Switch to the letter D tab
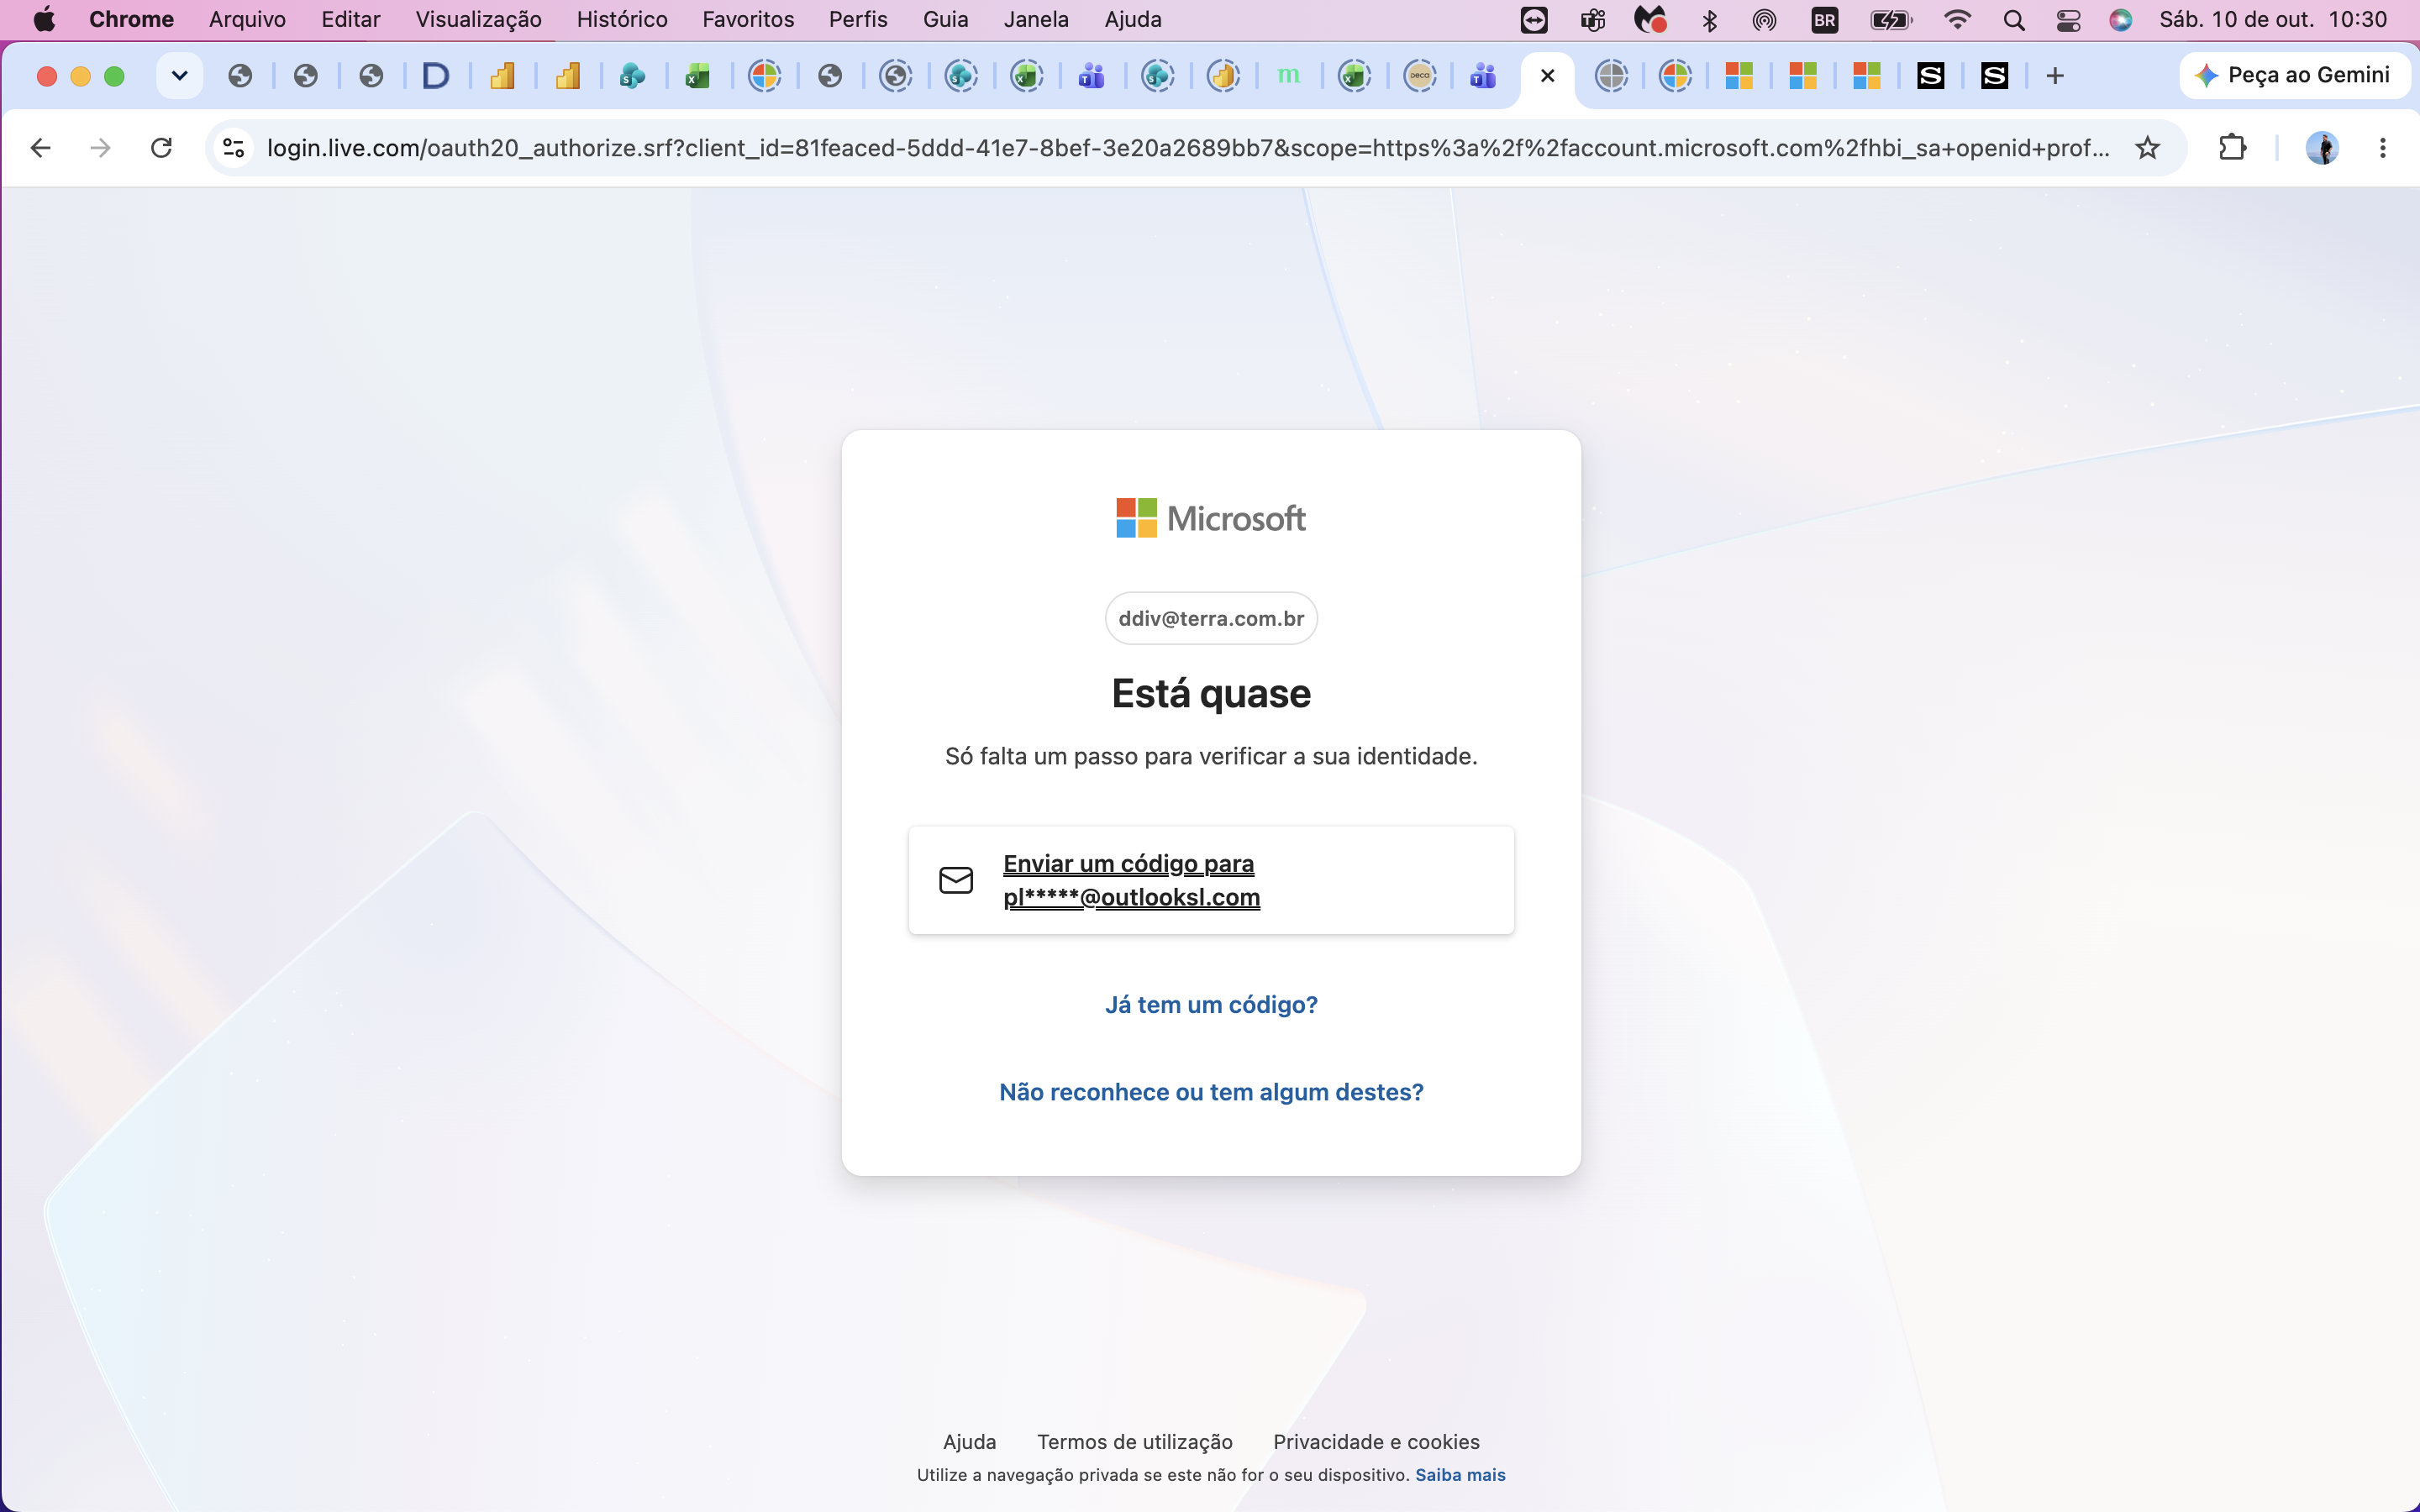 [x=436, y=76]
